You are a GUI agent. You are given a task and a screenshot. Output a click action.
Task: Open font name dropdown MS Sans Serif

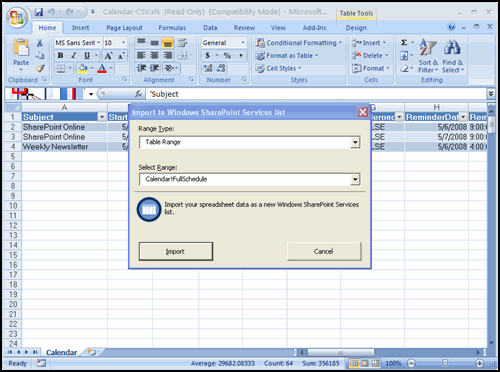[99, 43]
